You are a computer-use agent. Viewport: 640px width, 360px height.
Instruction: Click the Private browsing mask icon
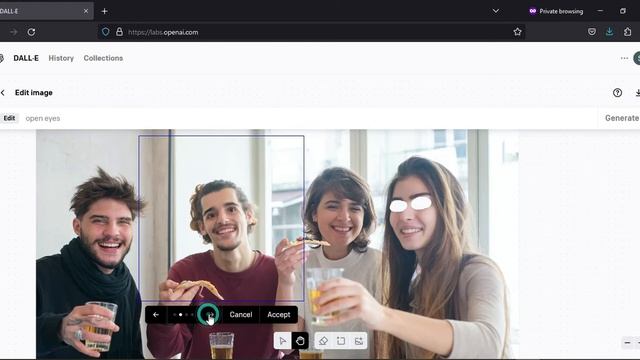coord(533,11)
